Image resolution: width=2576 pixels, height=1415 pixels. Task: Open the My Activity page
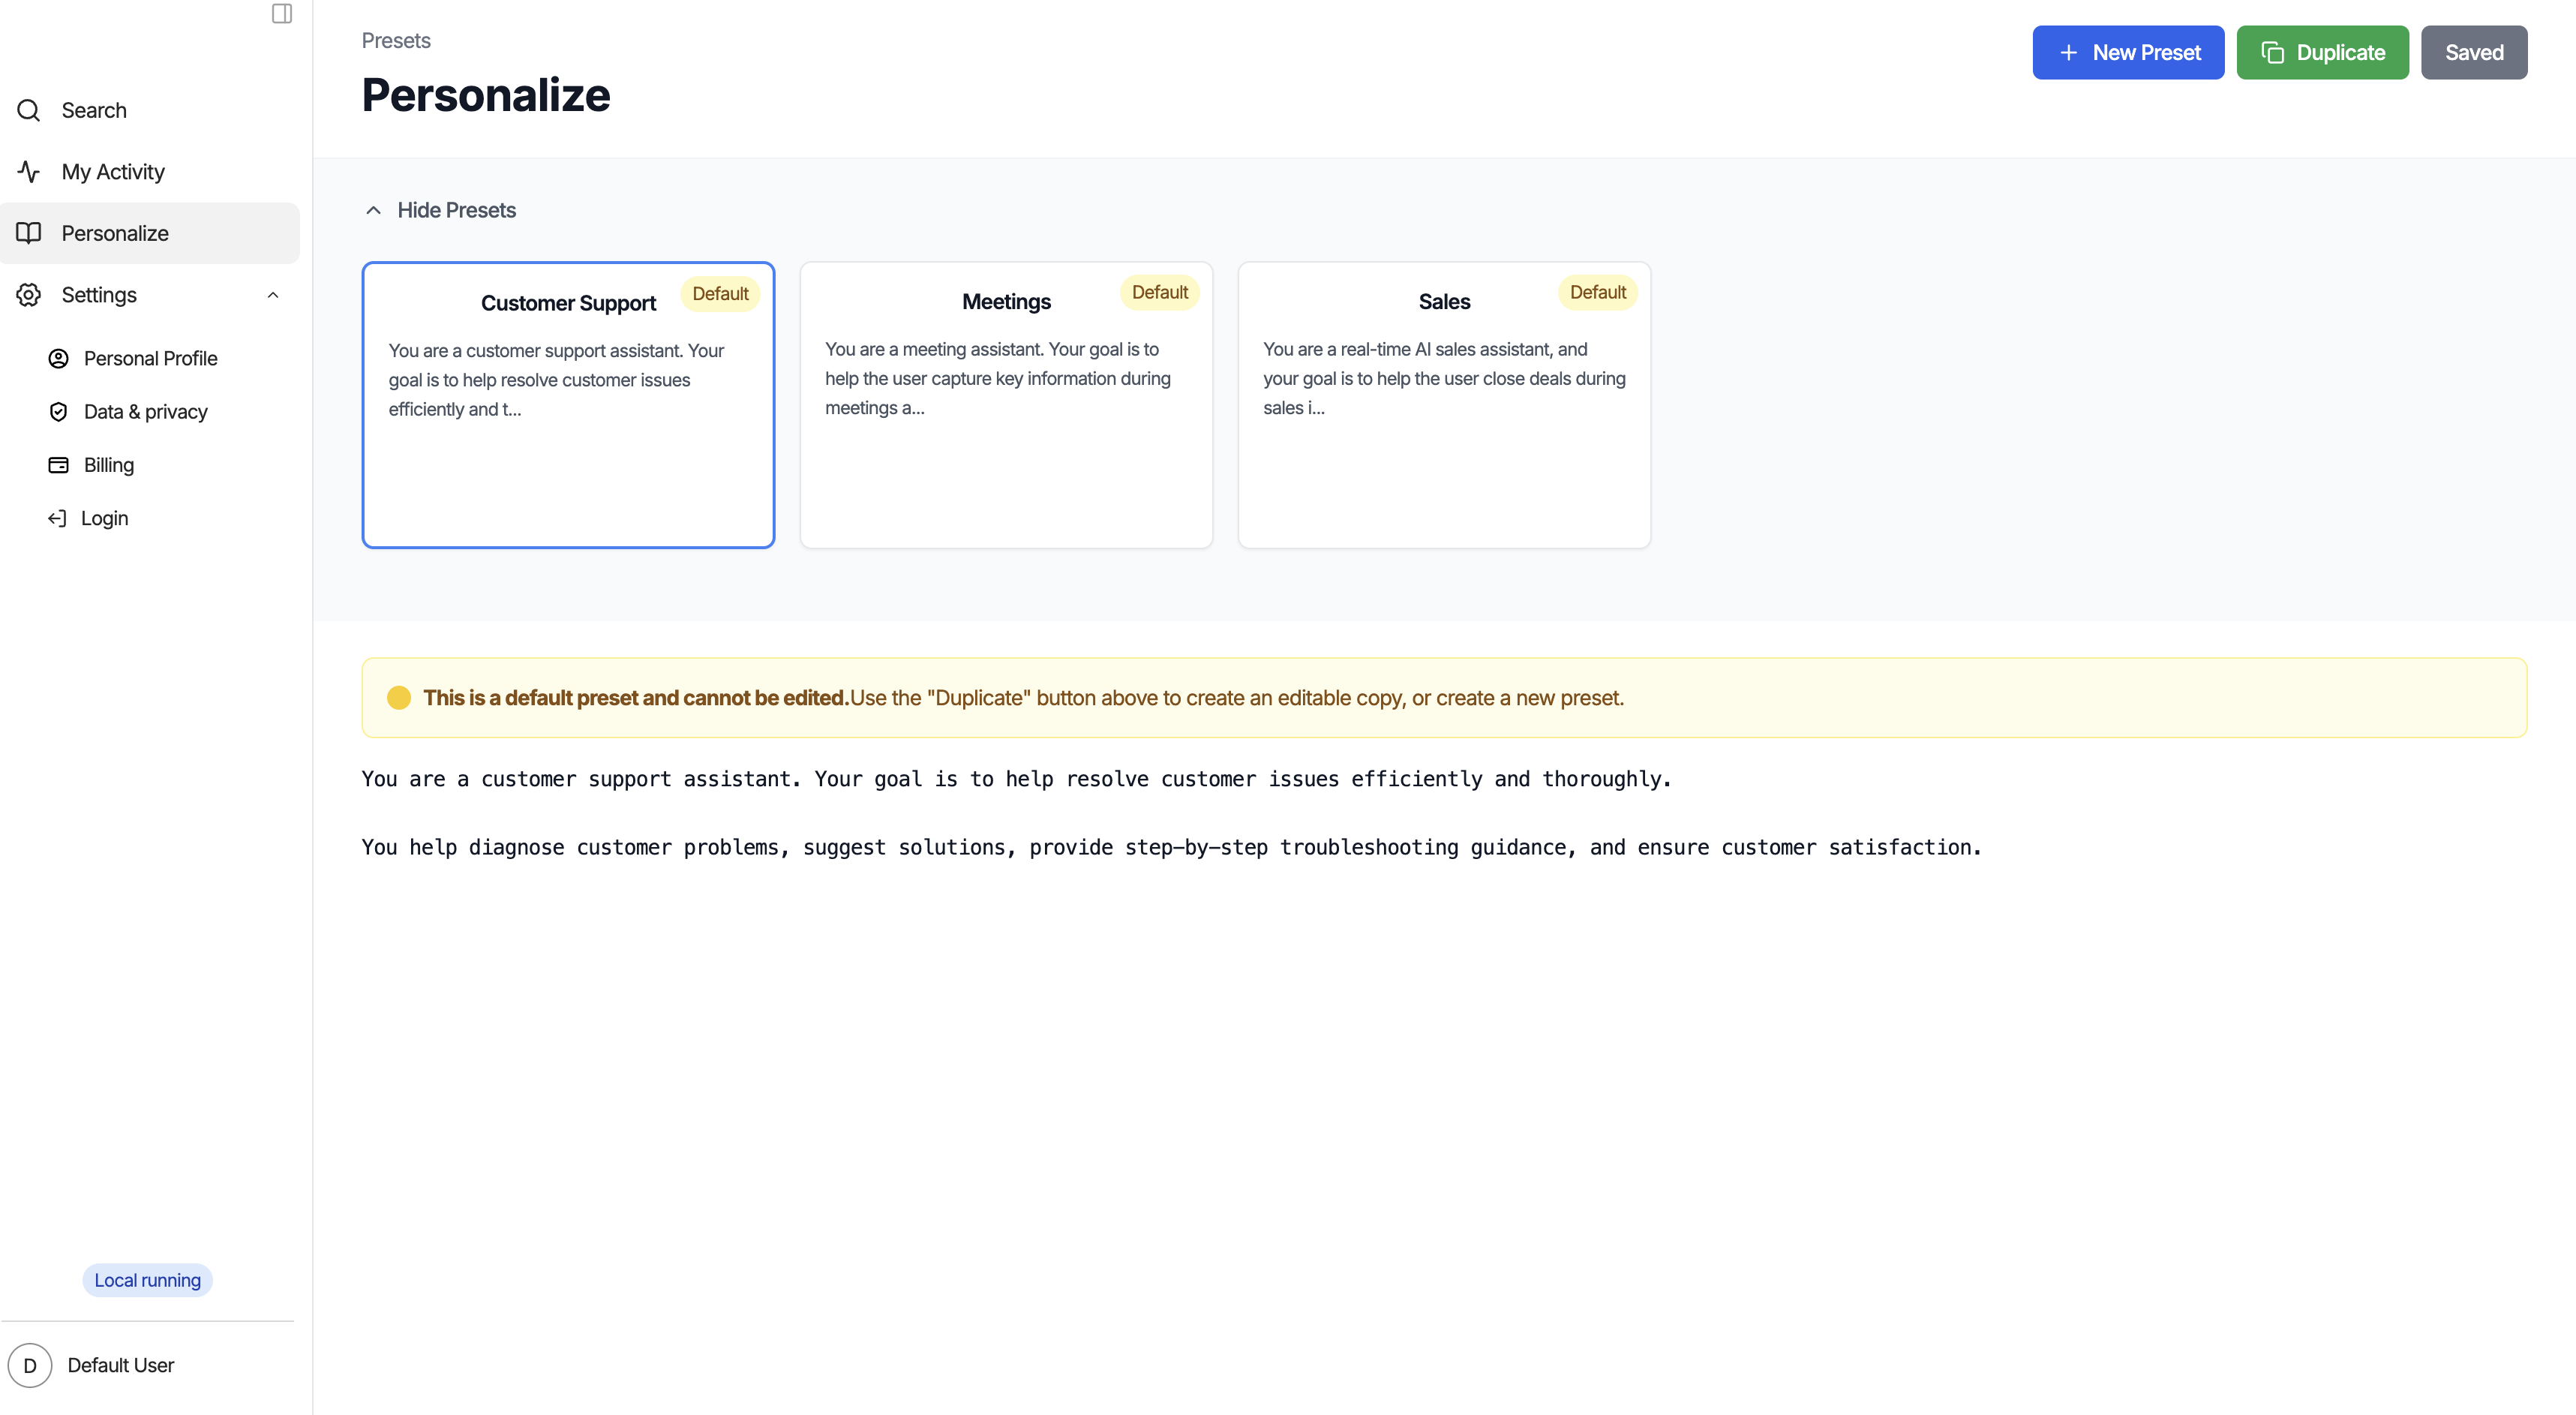point(113,172)
